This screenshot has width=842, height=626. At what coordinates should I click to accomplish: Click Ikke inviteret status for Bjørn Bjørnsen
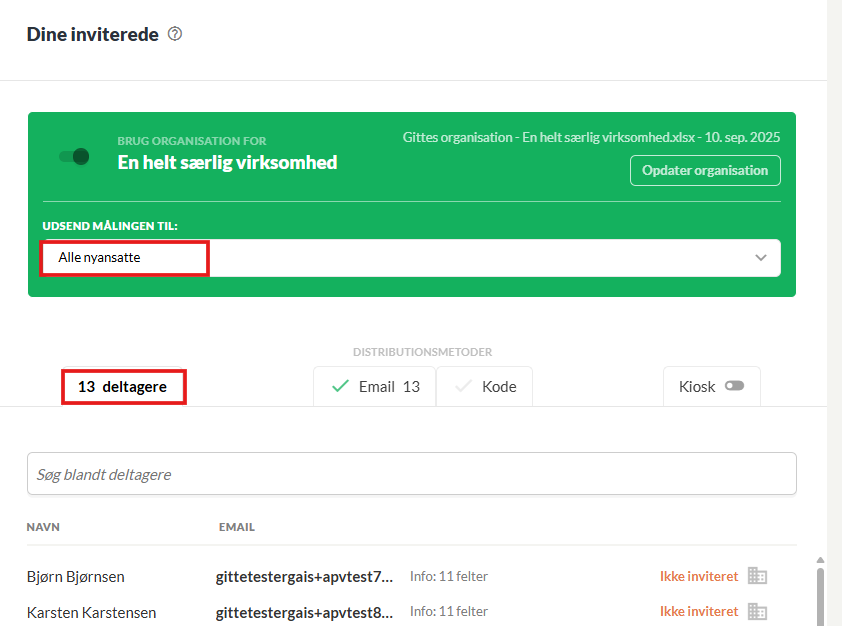point(699,576)
